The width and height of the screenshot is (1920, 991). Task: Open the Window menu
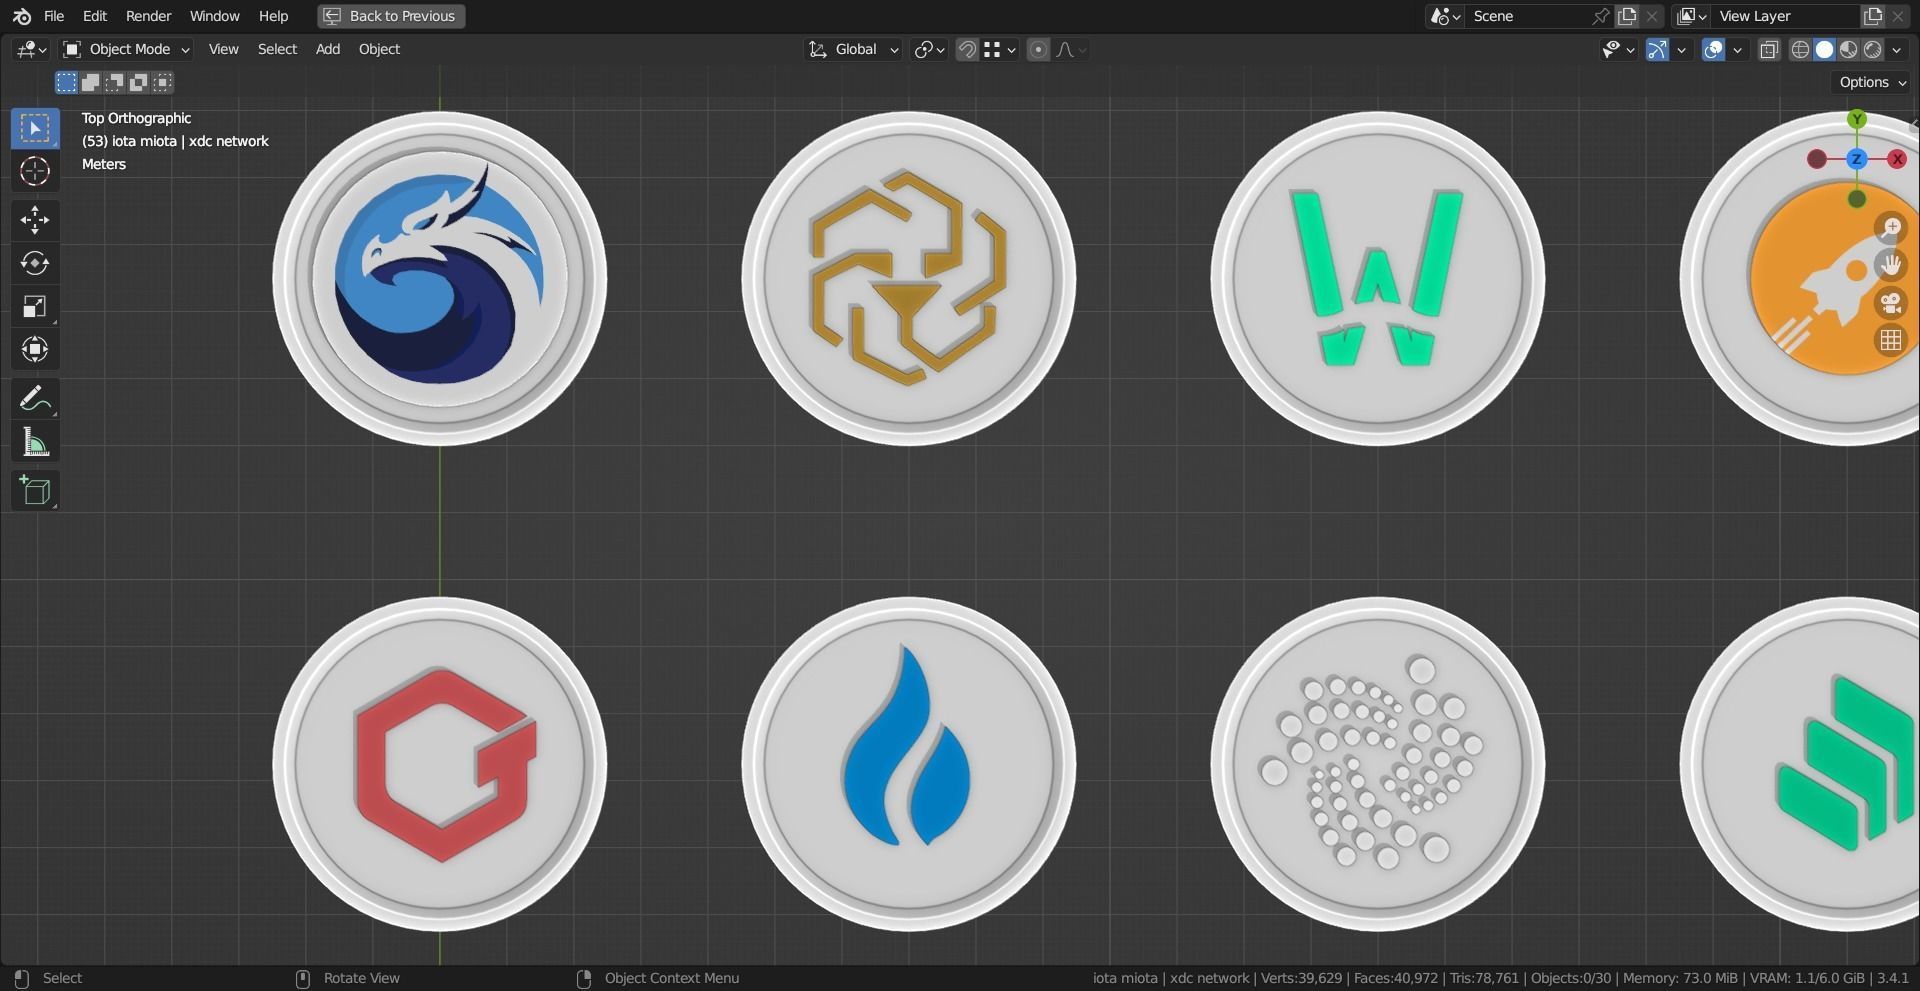tap(214, 16)
